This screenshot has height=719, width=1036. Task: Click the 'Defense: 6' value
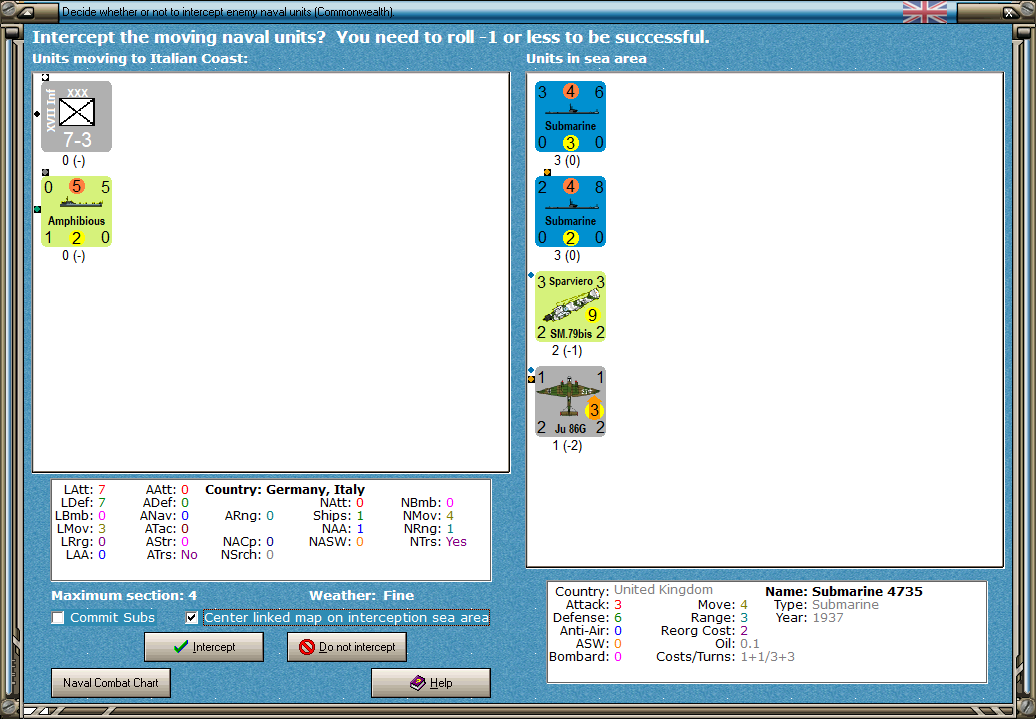587,617
